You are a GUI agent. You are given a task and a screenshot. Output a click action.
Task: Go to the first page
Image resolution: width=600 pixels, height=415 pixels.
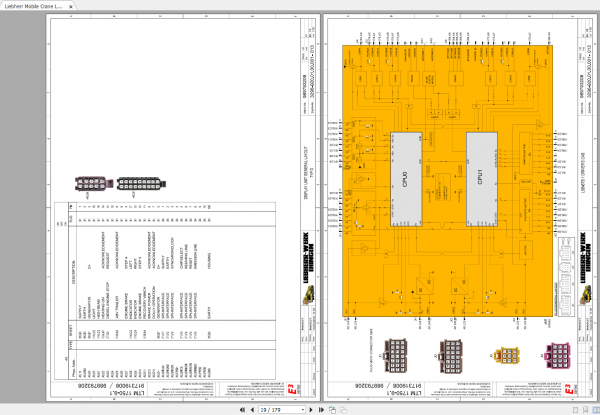click(242, 410)
